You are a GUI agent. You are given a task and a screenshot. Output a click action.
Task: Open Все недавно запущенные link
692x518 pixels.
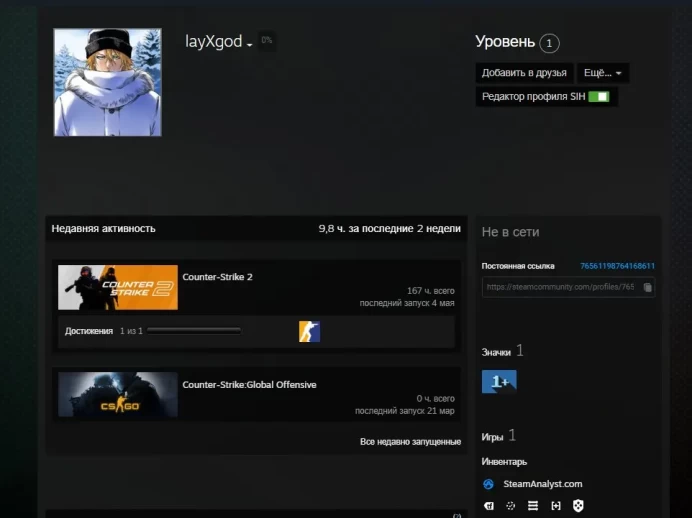click(x=410, y=442)
